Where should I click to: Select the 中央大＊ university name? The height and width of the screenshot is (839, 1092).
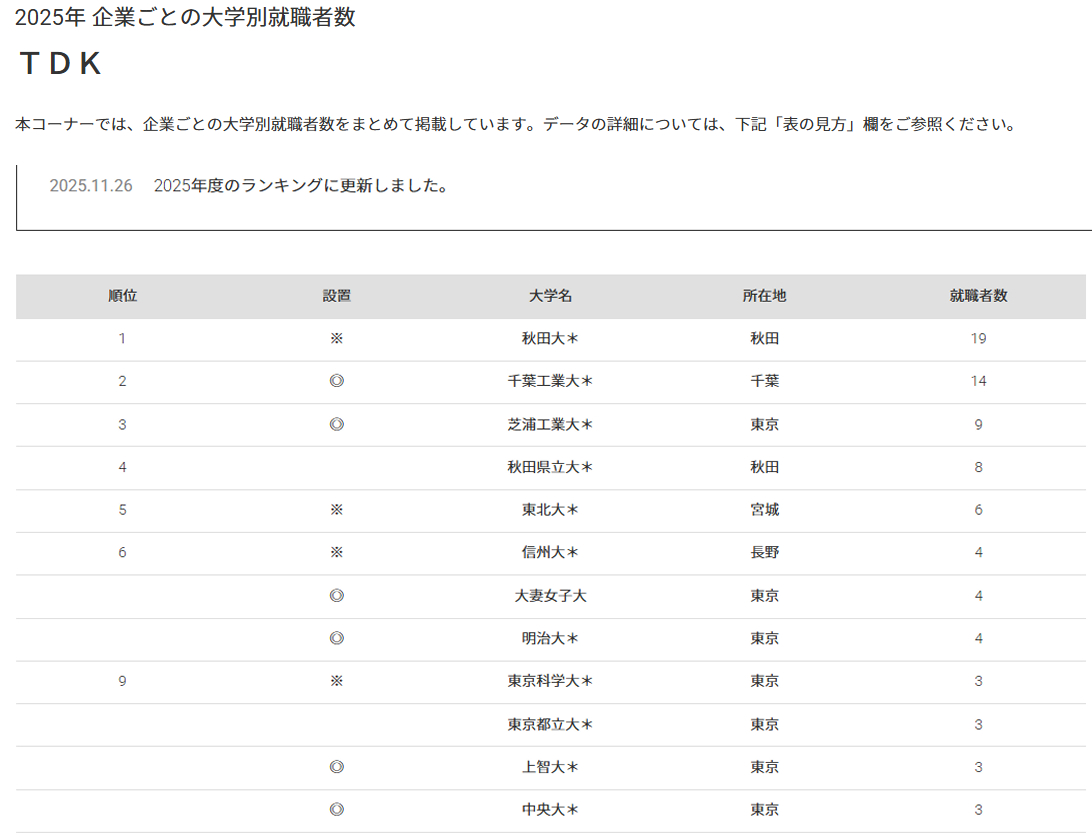[550, 809]
